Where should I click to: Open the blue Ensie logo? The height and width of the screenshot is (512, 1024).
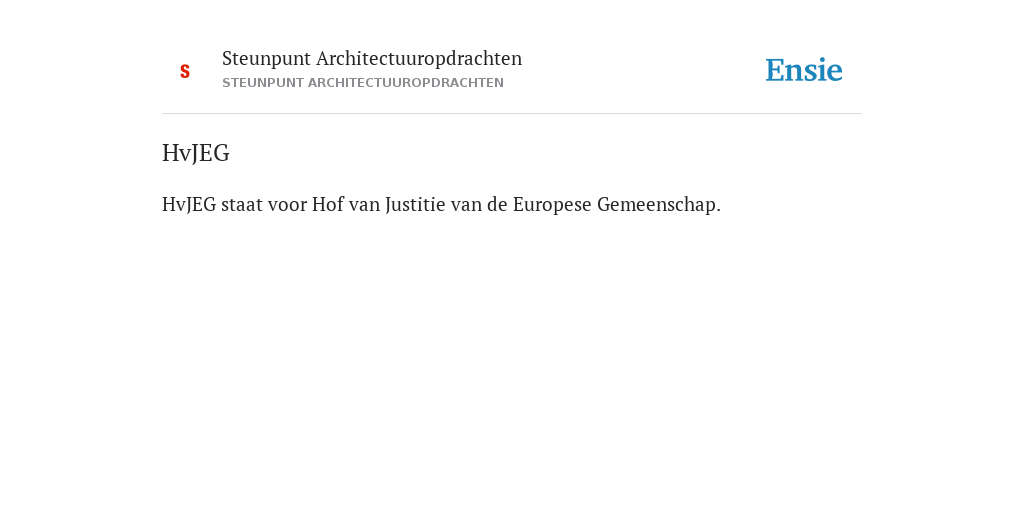(804, 70)
